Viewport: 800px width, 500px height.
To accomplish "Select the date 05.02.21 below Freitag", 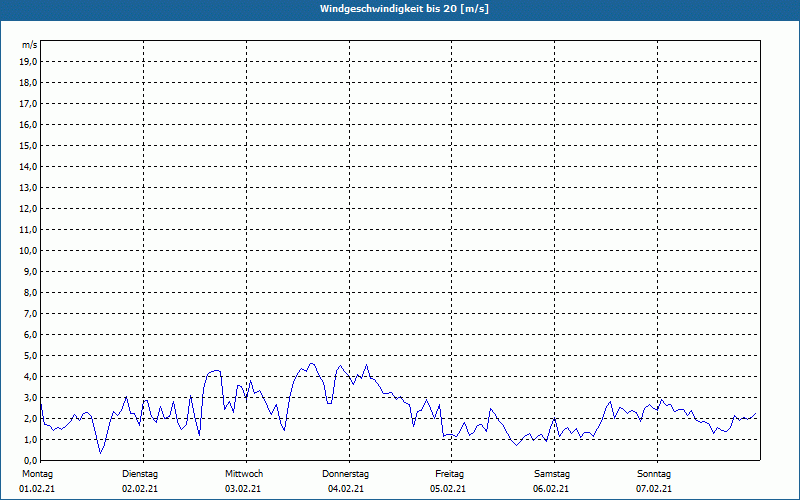I will (x=449, y=489).
